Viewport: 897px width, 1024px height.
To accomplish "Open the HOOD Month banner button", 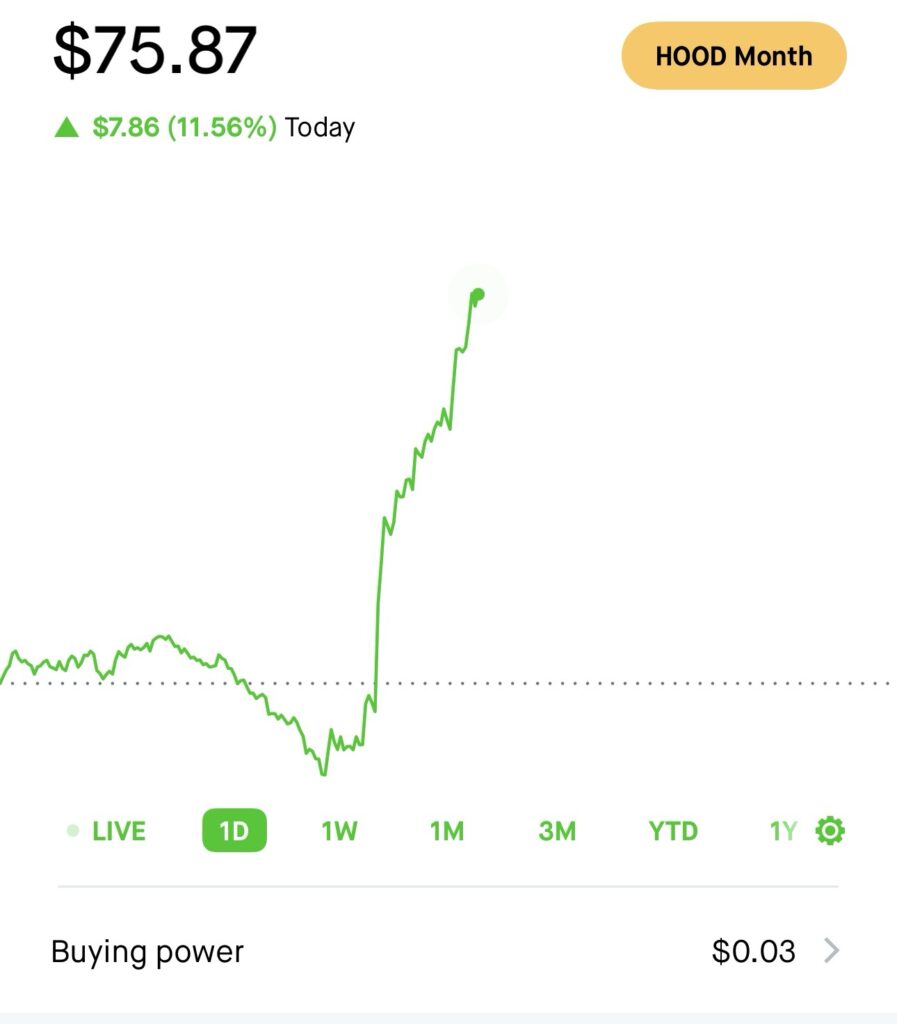I will 734,56.
